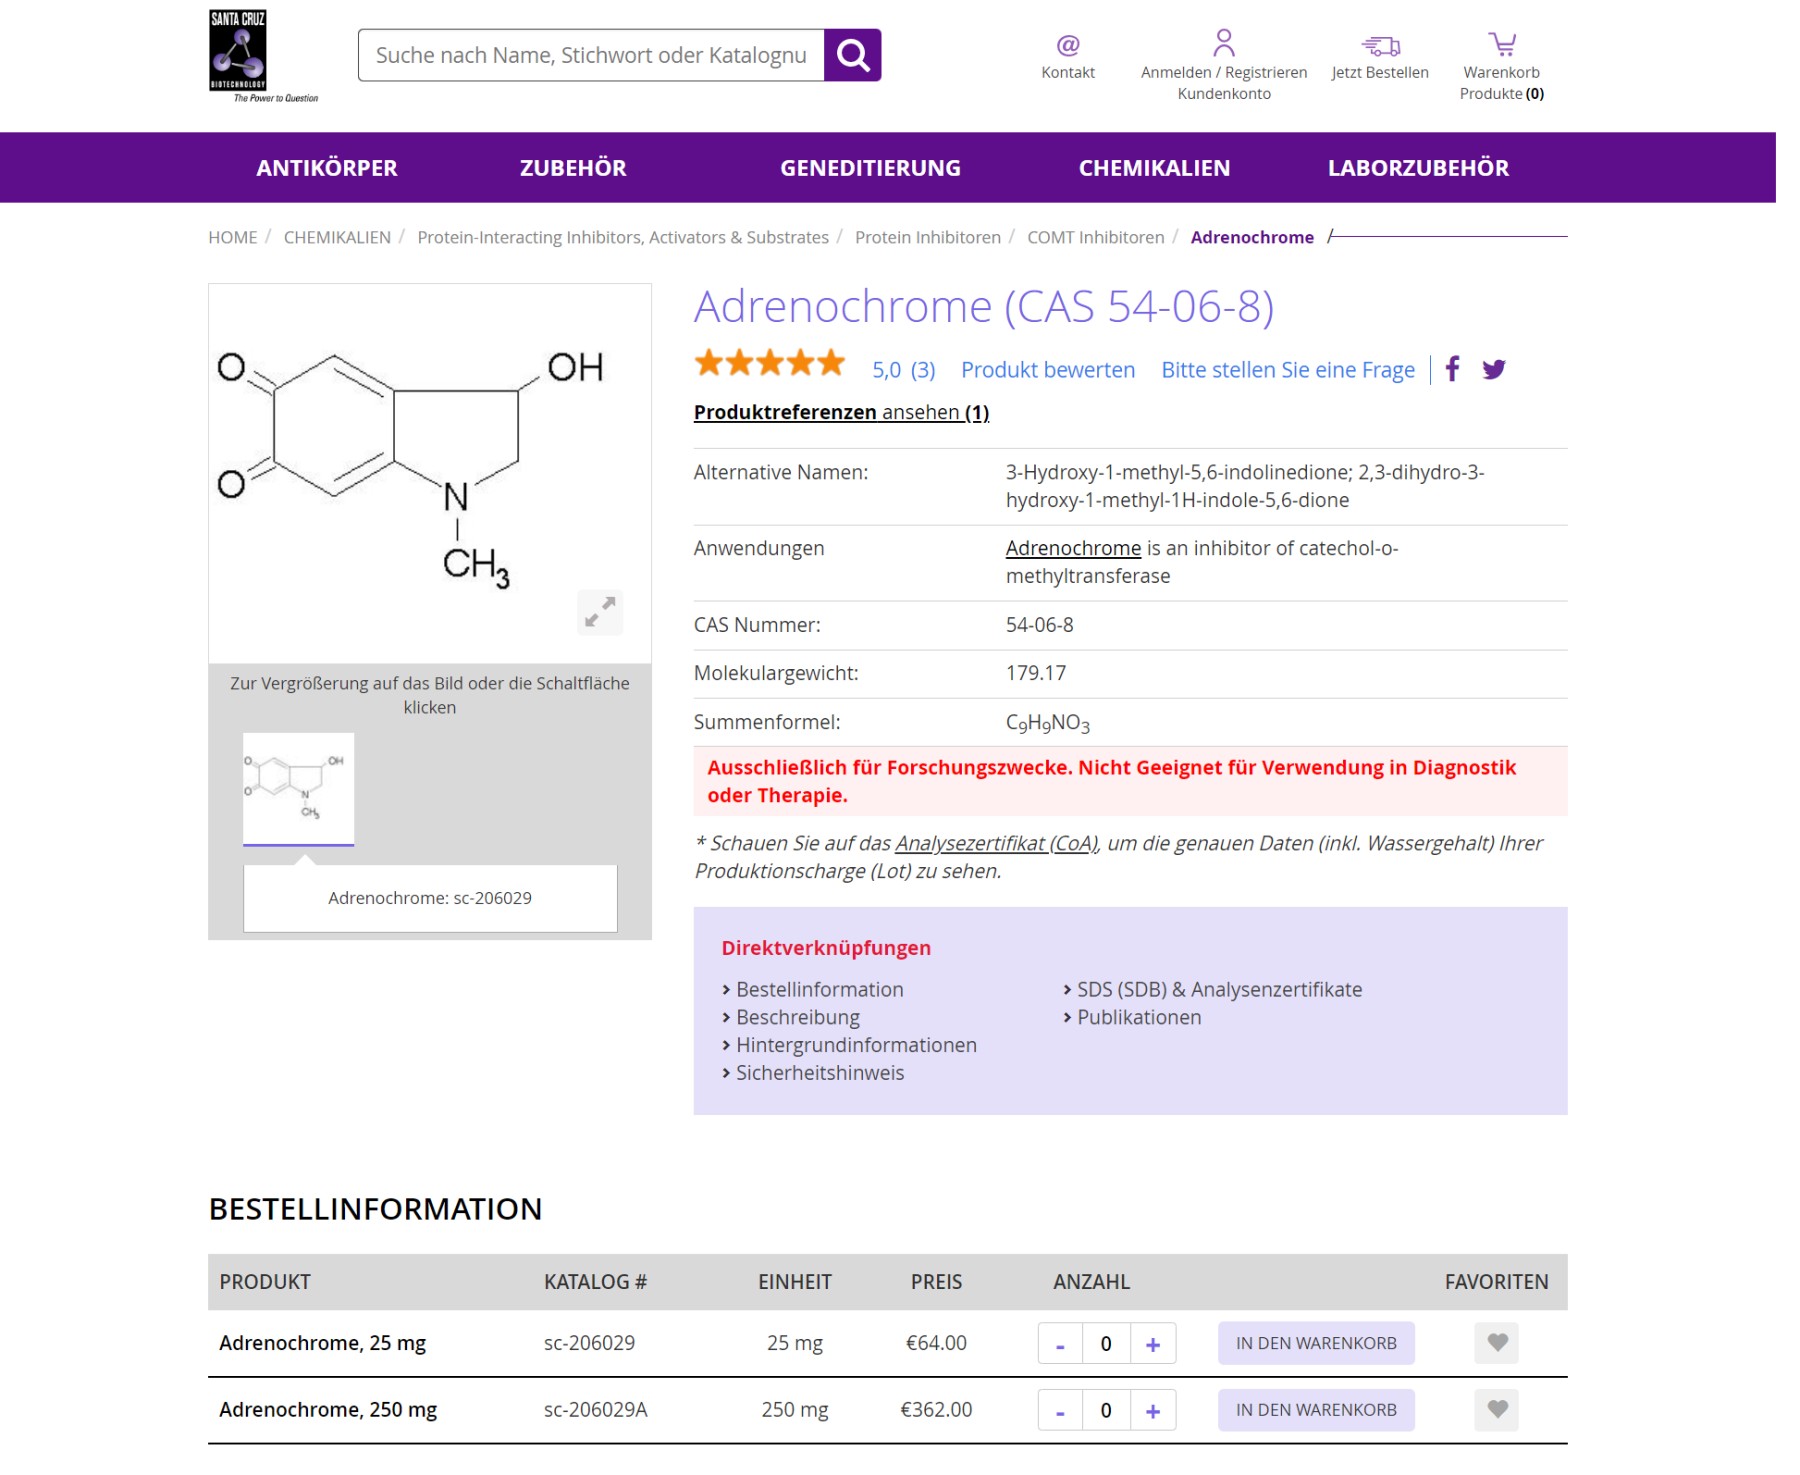
Task: Share product via Twitter icon
Action: 1494,370
